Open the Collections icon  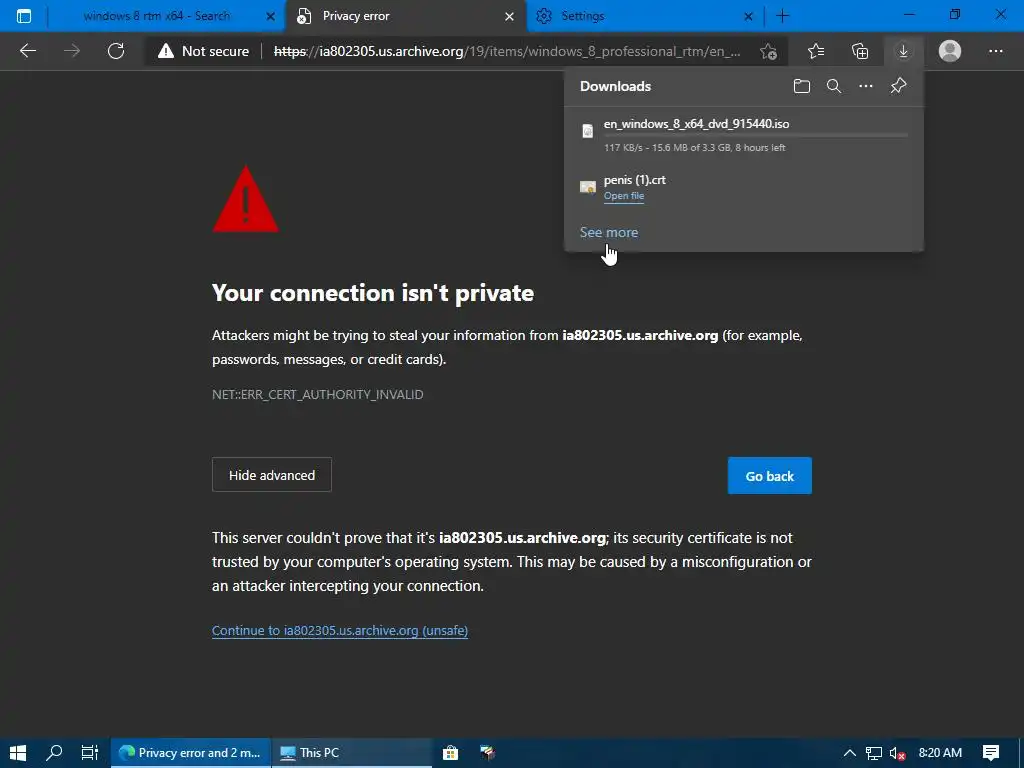tap(860, 51)
